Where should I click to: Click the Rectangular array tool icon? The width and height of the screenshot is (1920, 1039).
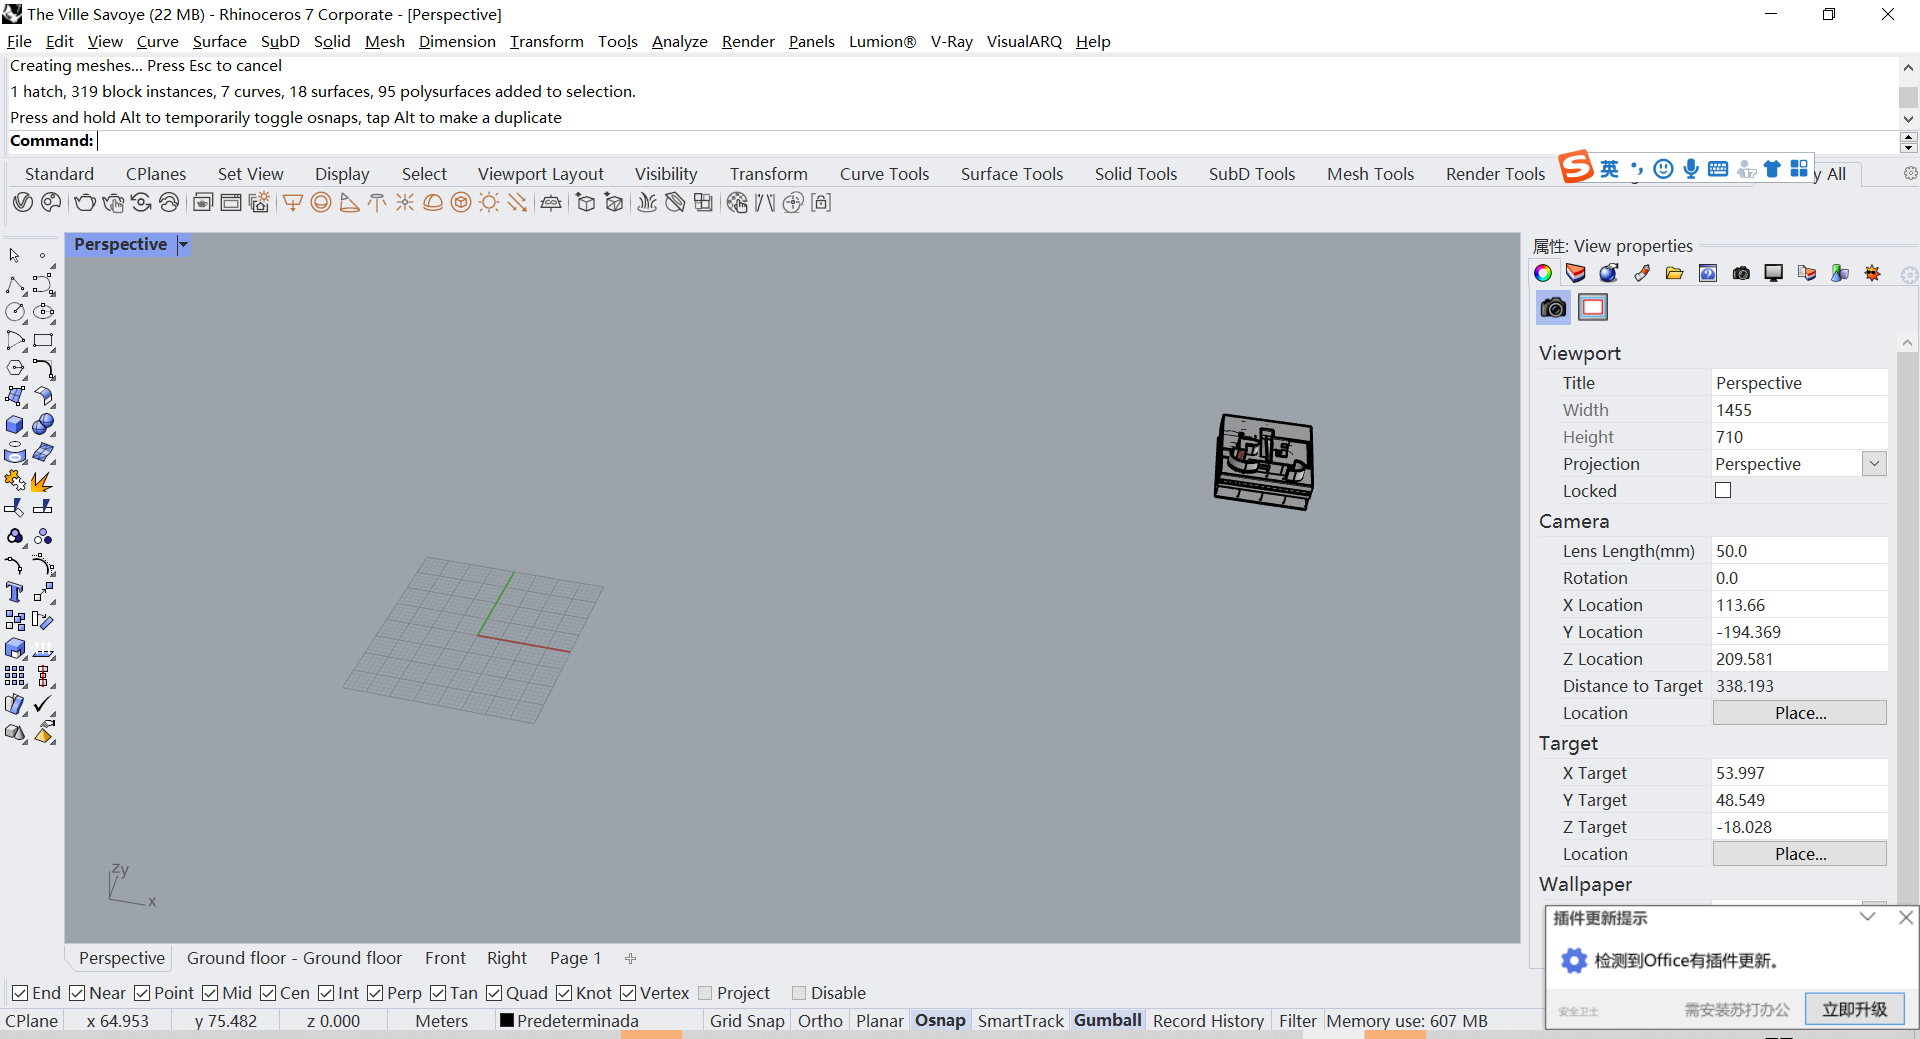tap(15, 677)
